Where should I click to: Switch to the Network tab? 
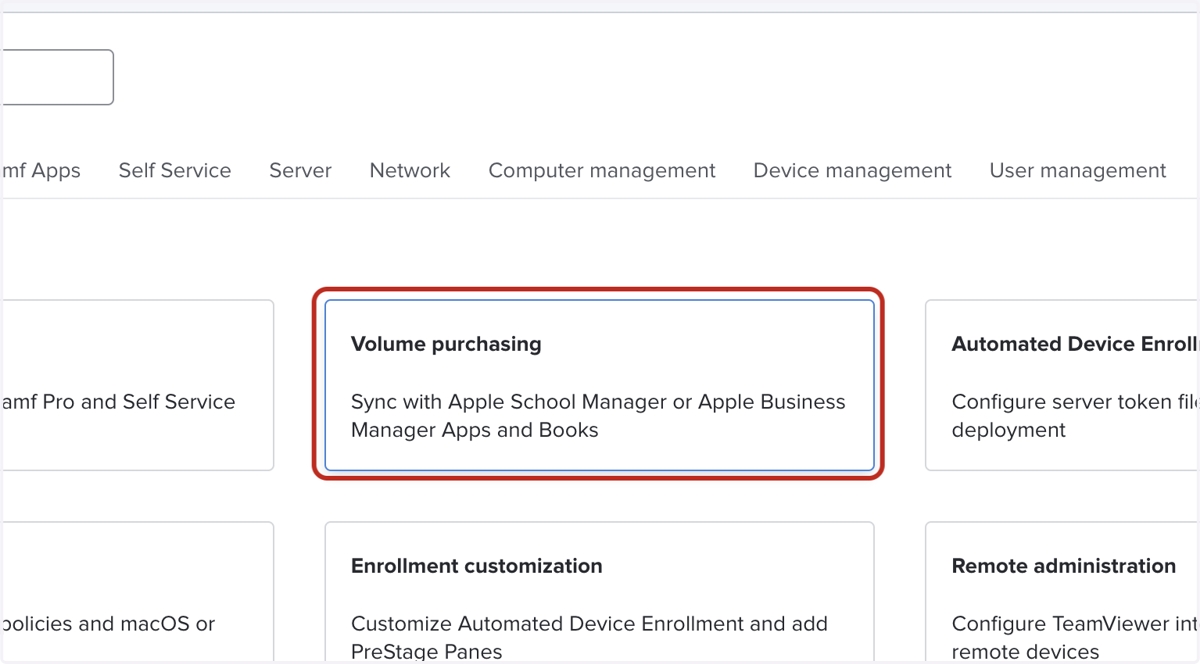point(410,171)
